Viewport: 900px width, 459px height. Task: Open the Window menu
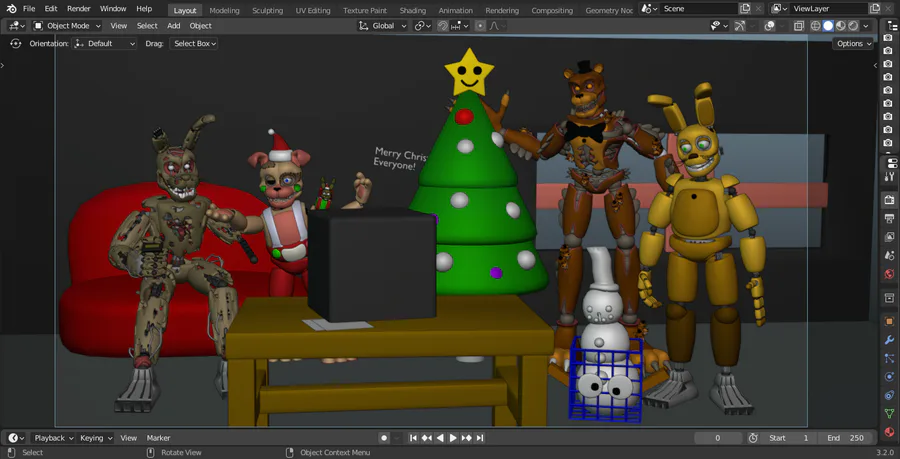pyautogui.click(x=113, y=9)
